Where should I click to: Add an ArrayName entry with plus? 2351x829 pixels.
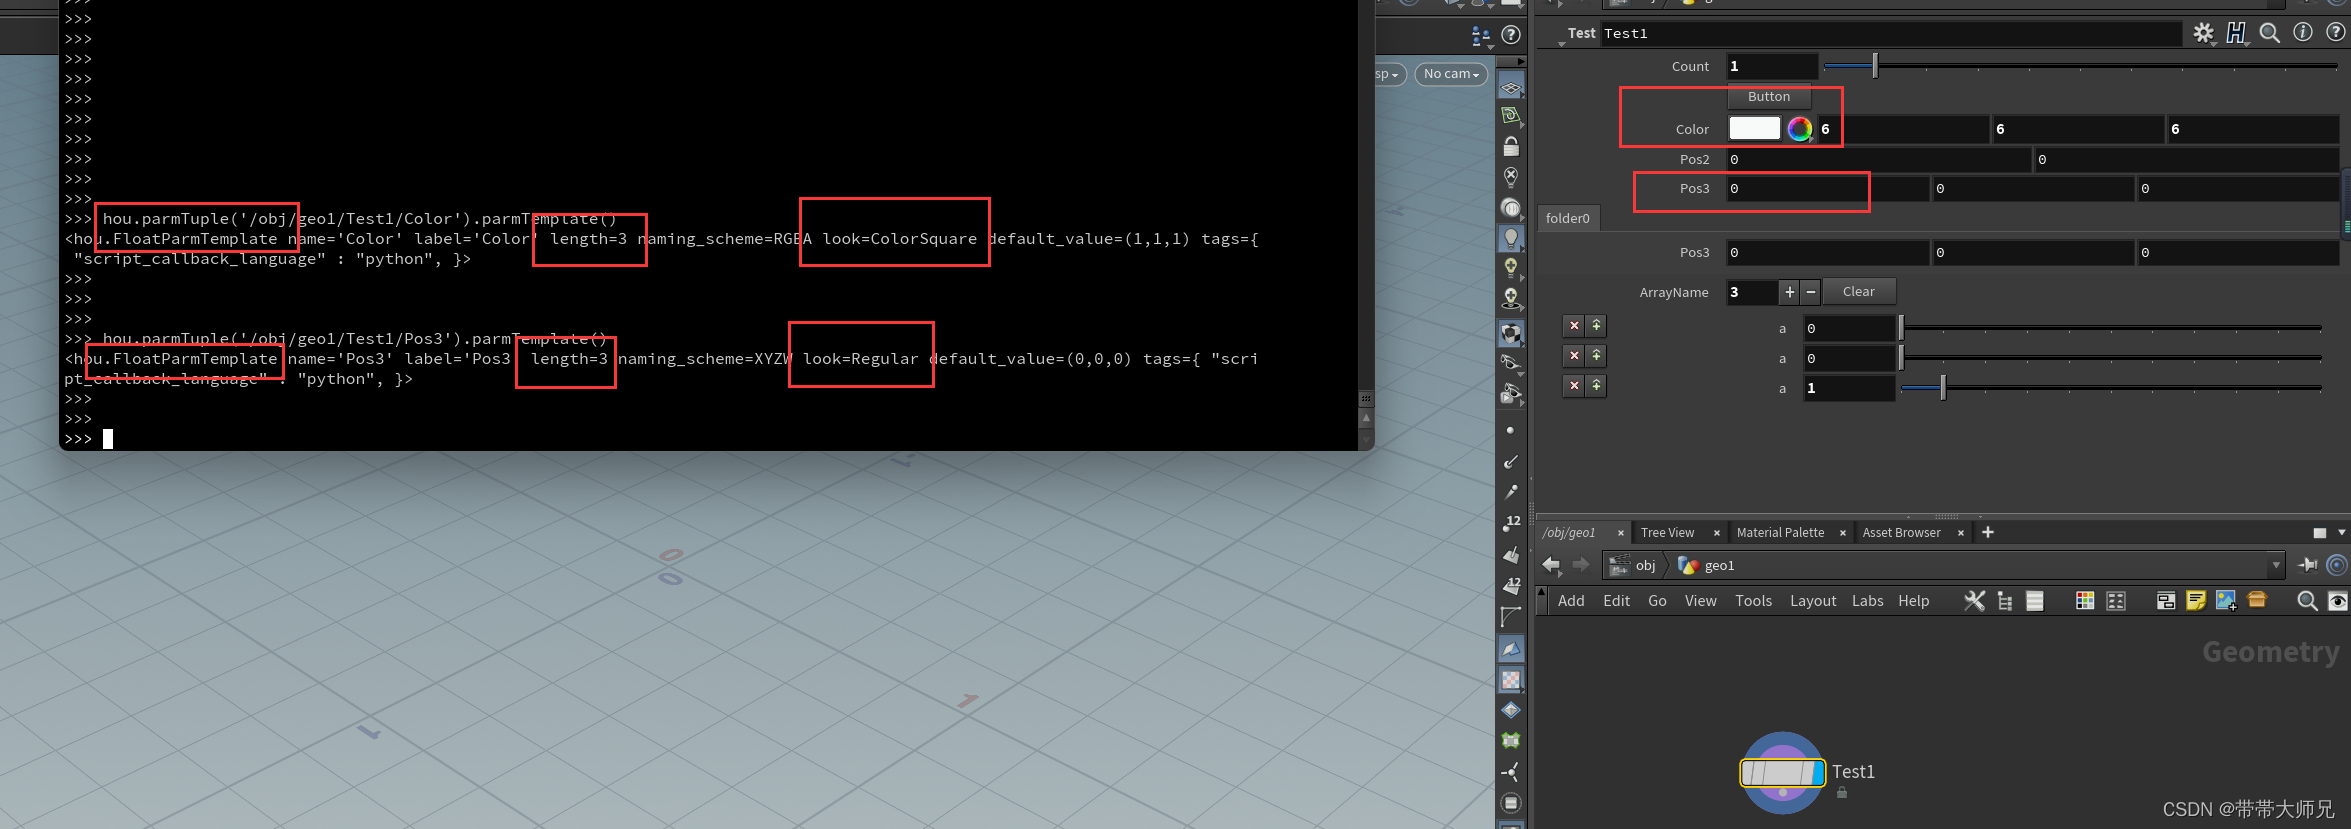pos(1789,292)
